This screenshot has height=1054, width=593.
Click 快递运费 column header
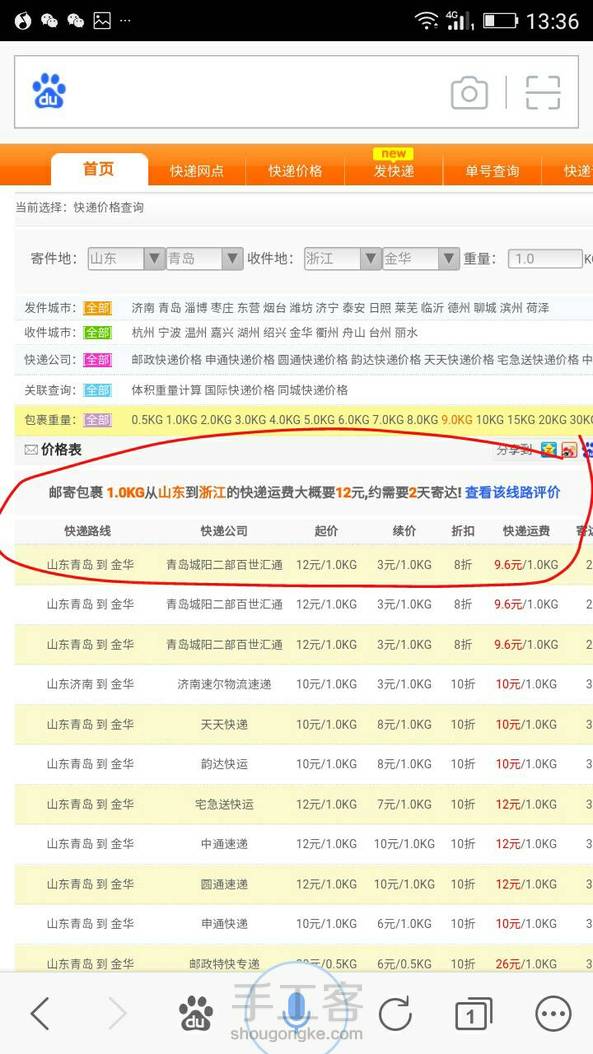click(526, 531)
